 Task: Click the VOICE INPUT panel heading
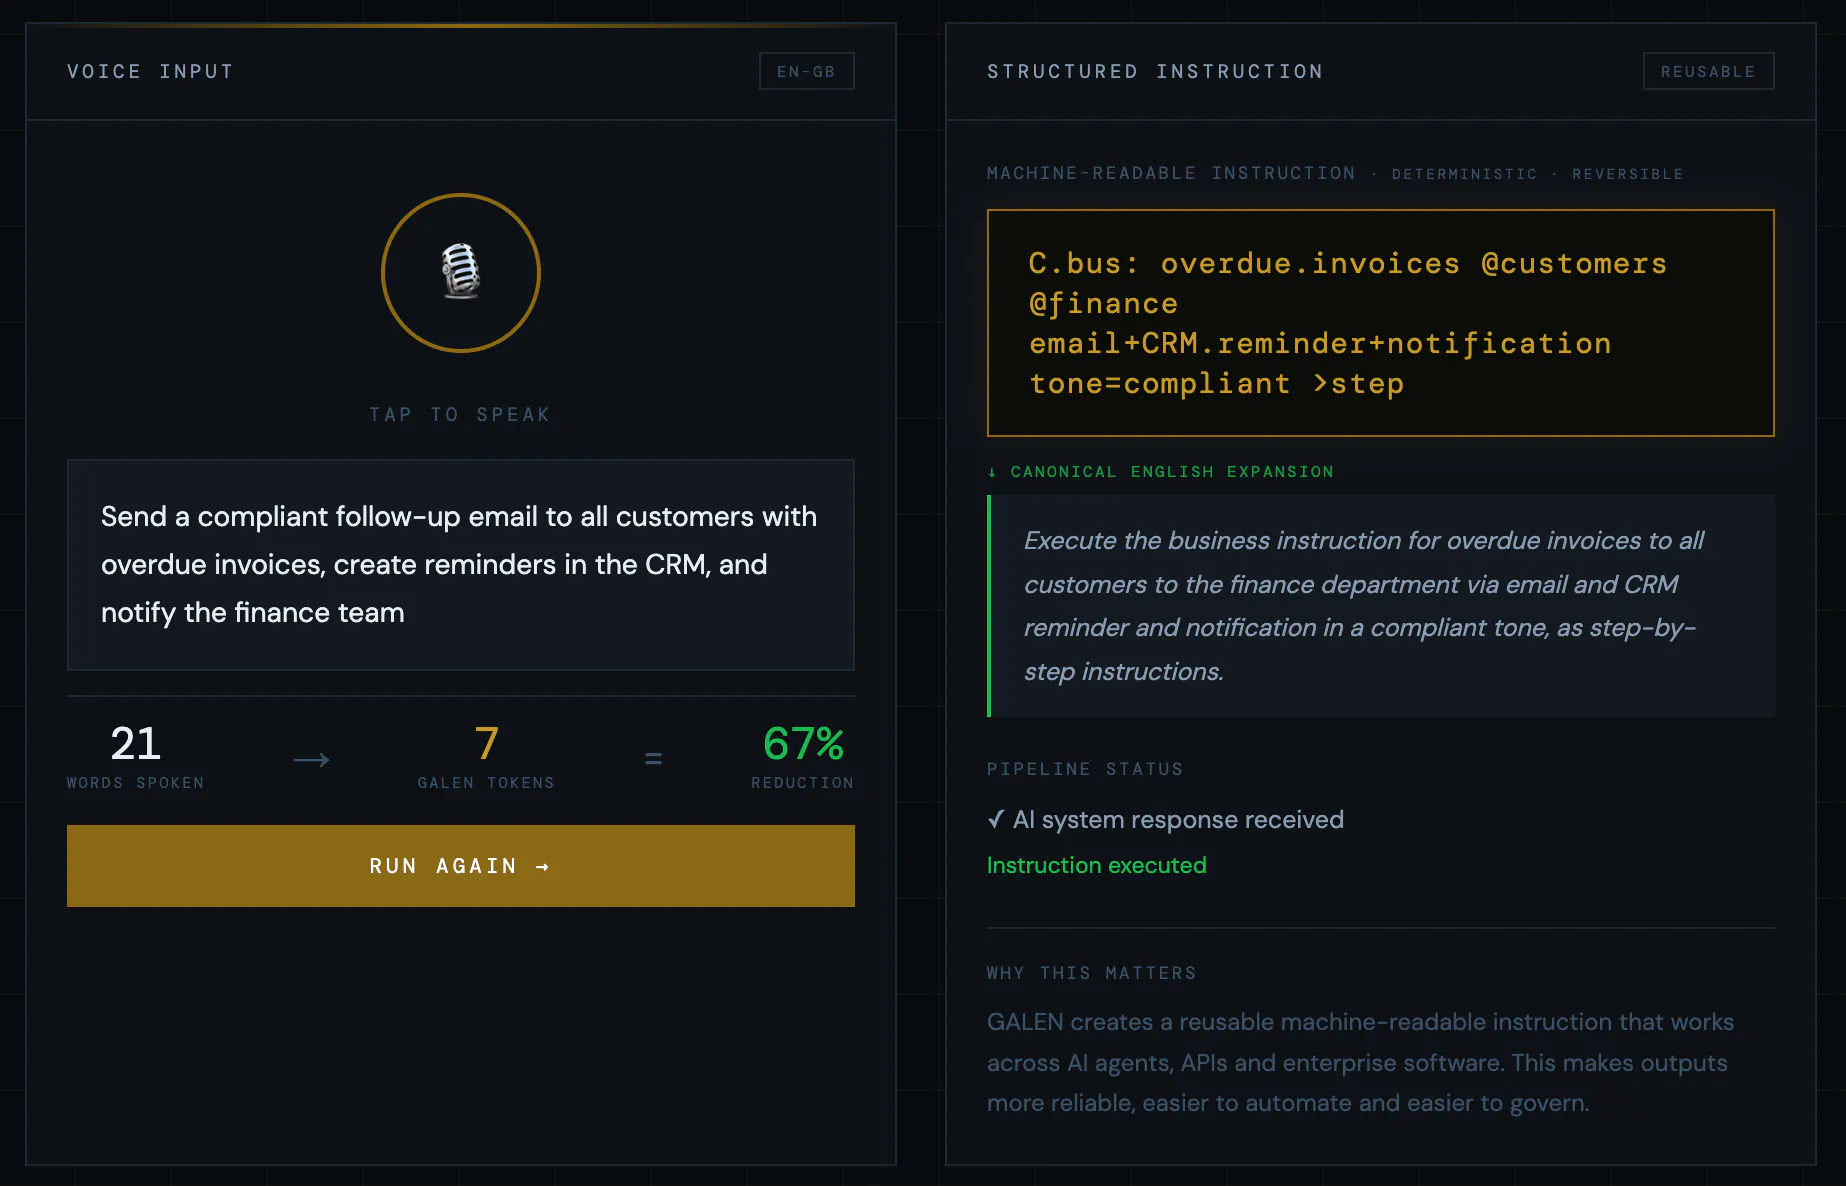tap(150, 71)
